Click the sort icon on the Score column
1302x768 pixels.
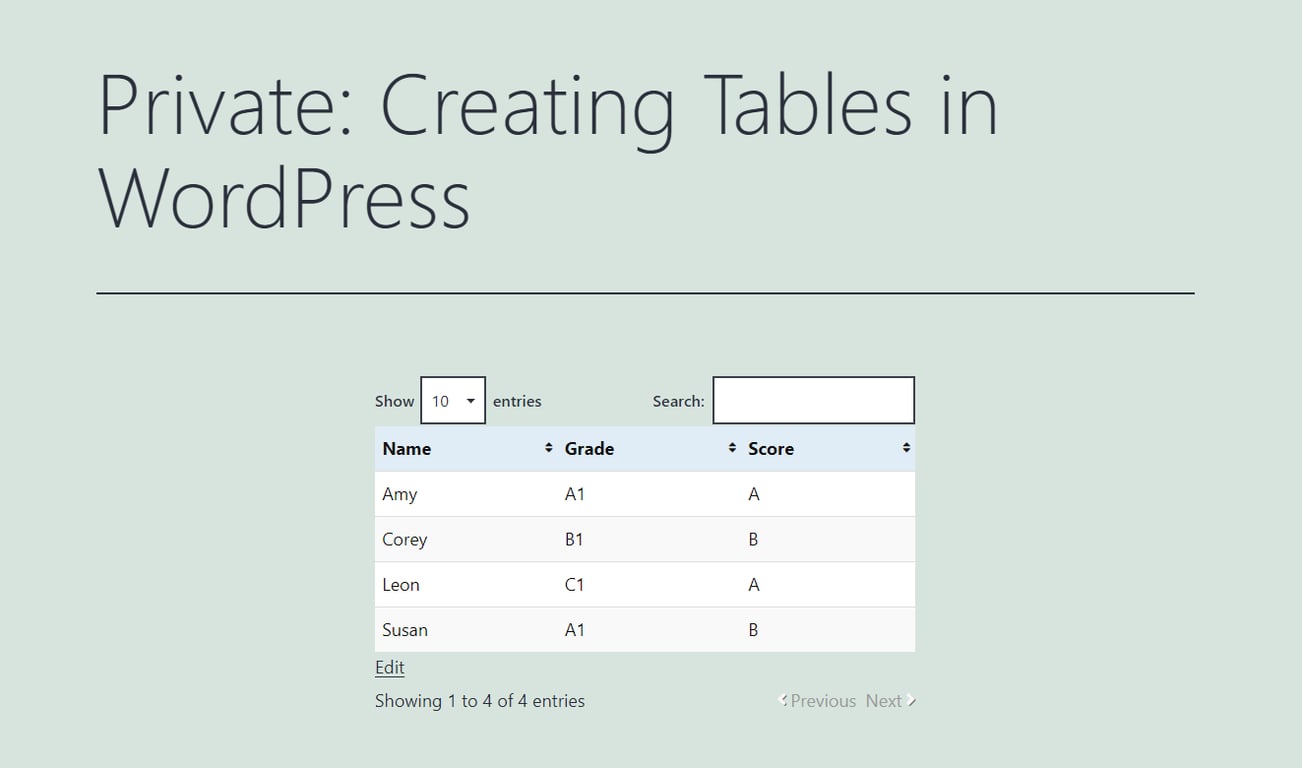[905, 448]
